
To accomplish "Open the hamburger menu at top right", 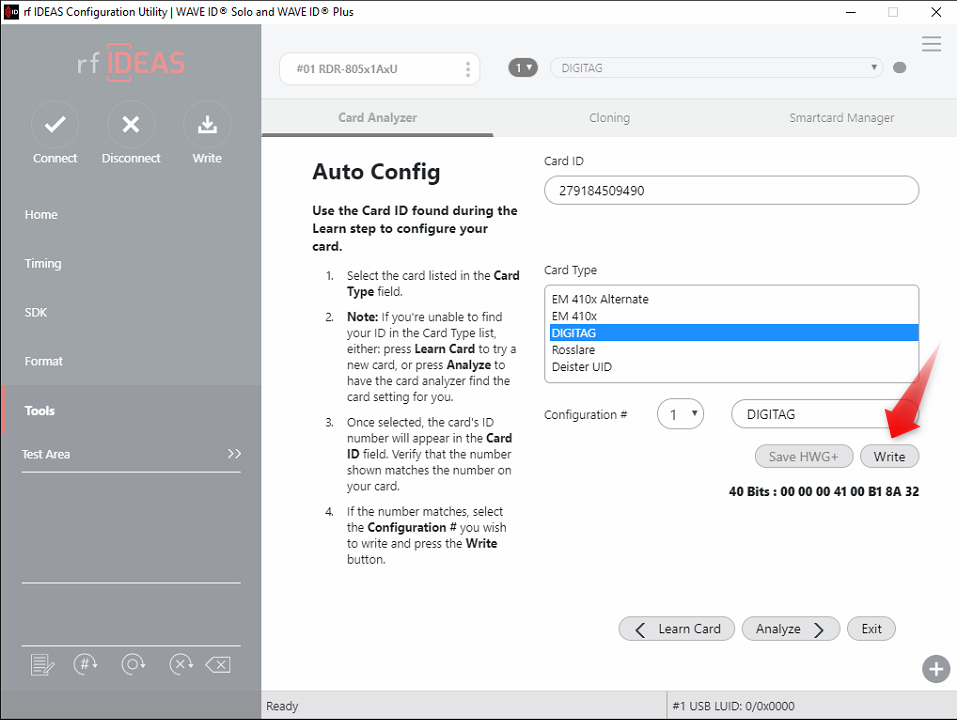I will [x=931, y=44].
